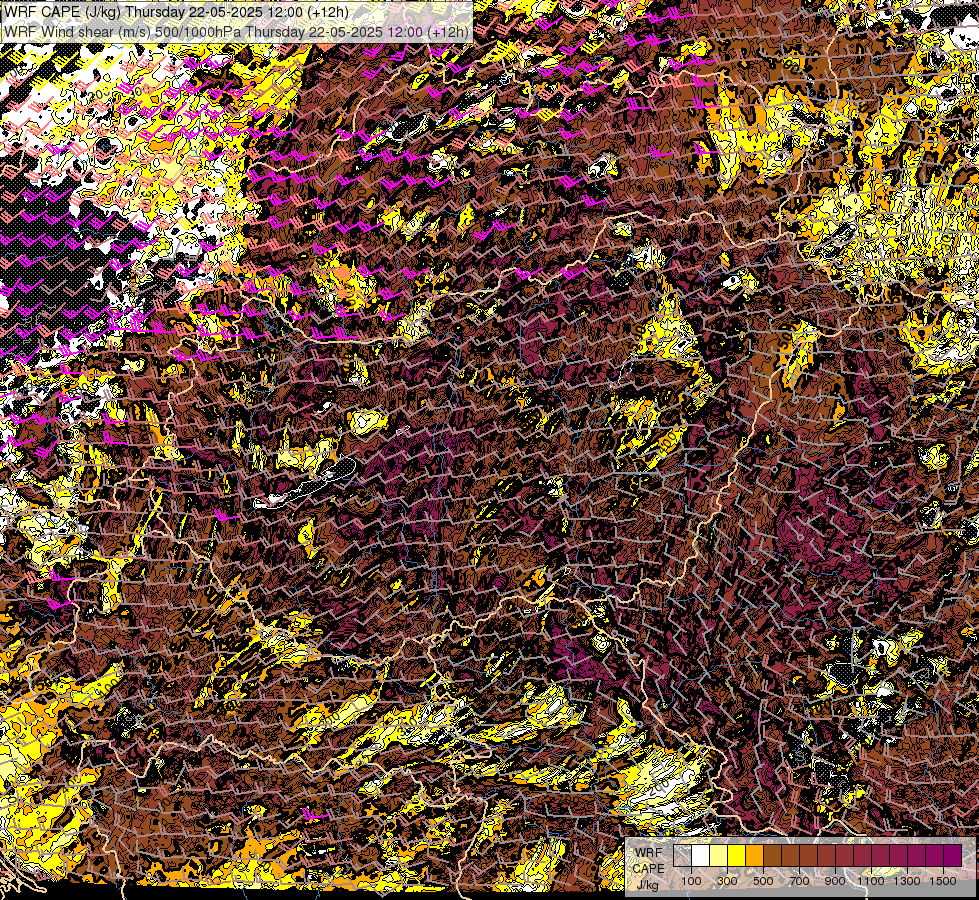Click the white 100–200 J/kg legend swatch
Image resolution: width=979 pixels, height=900 pixels.
pyautogui.click(x=701, y=855)
